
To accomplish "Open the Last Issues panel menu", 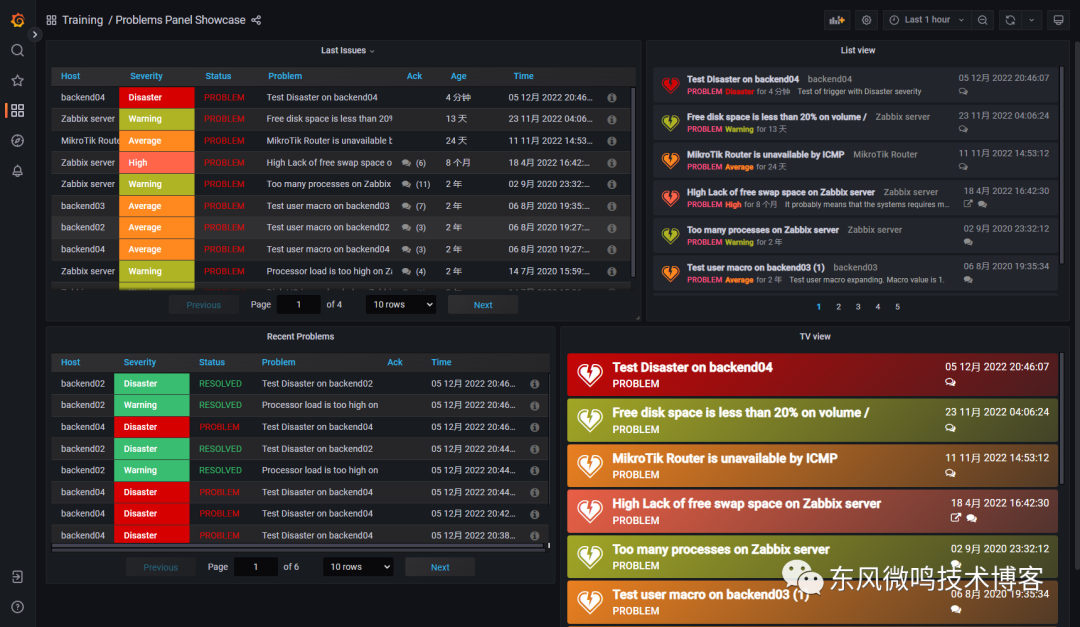I will tap(347, 50).
